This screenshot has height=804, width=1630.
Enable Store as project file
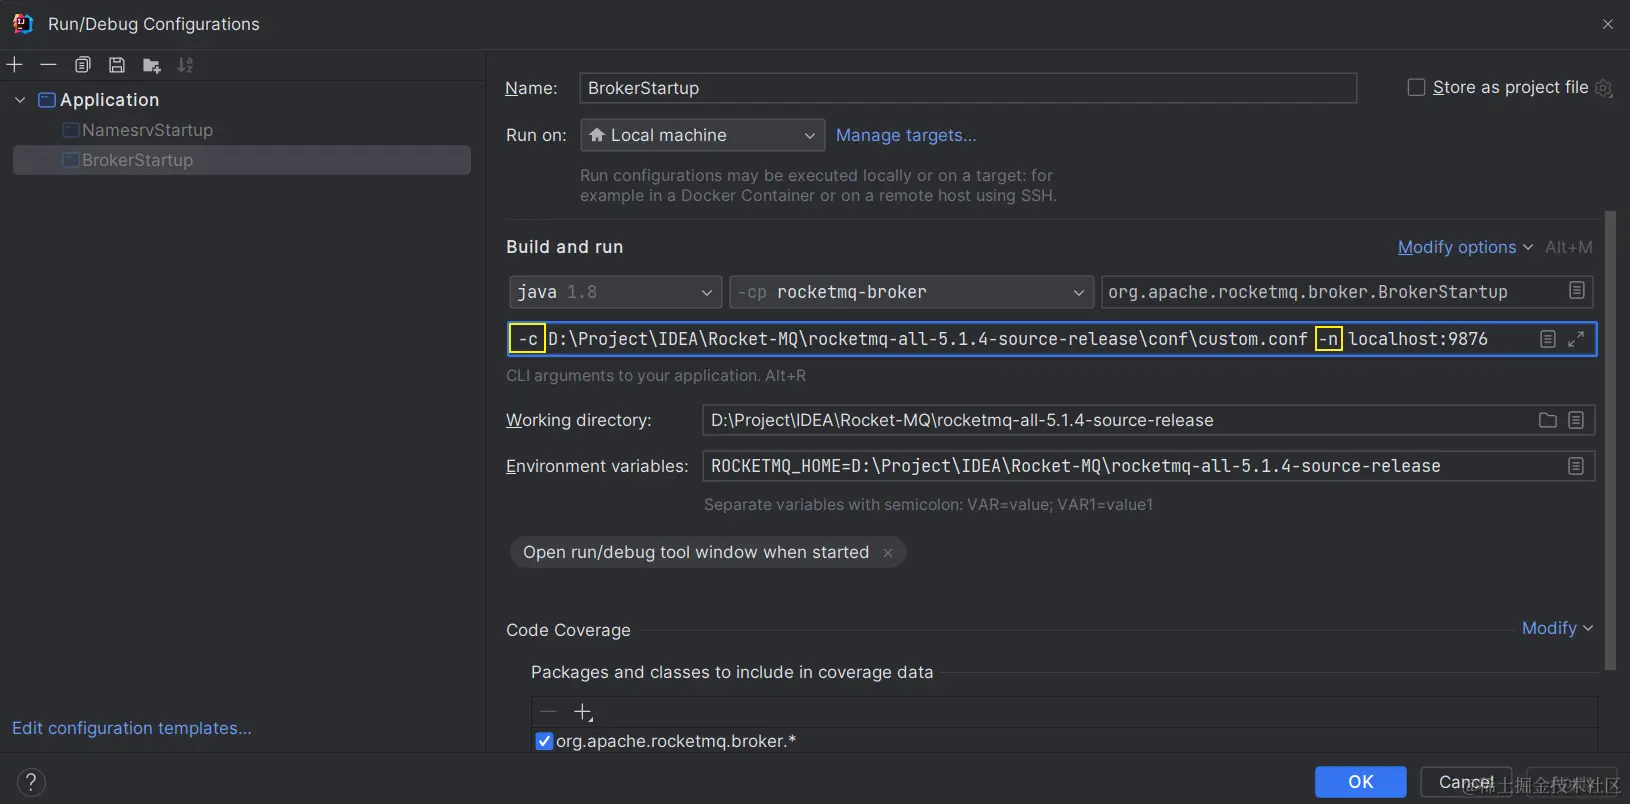[1416, 88]
